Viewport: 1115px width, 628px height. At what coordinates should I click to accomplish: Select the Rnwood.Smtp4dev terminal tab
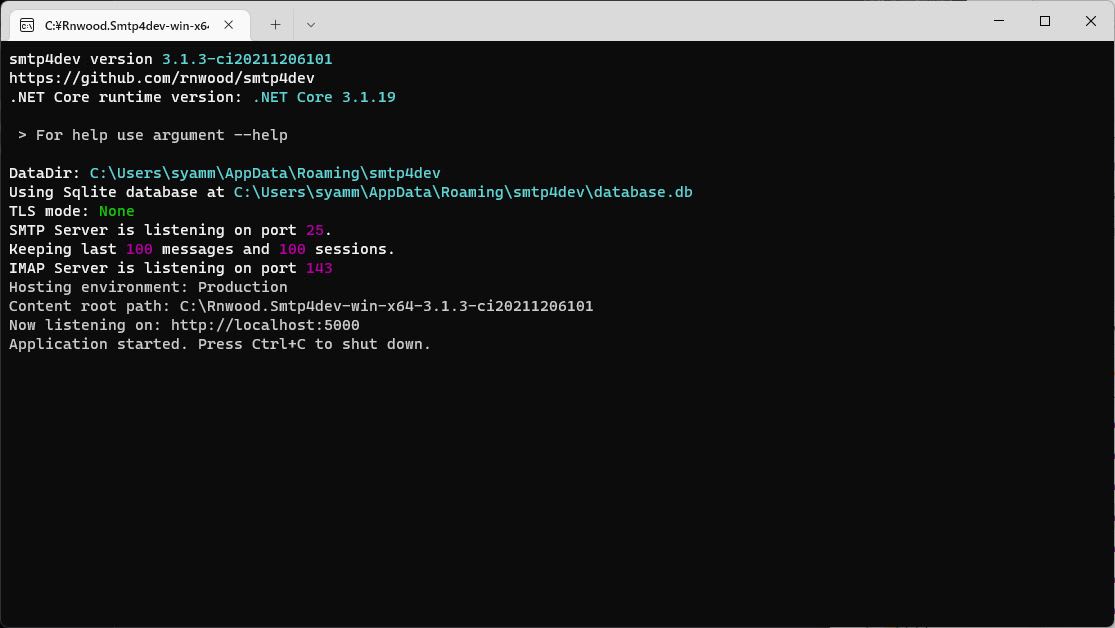coord(129,26)
